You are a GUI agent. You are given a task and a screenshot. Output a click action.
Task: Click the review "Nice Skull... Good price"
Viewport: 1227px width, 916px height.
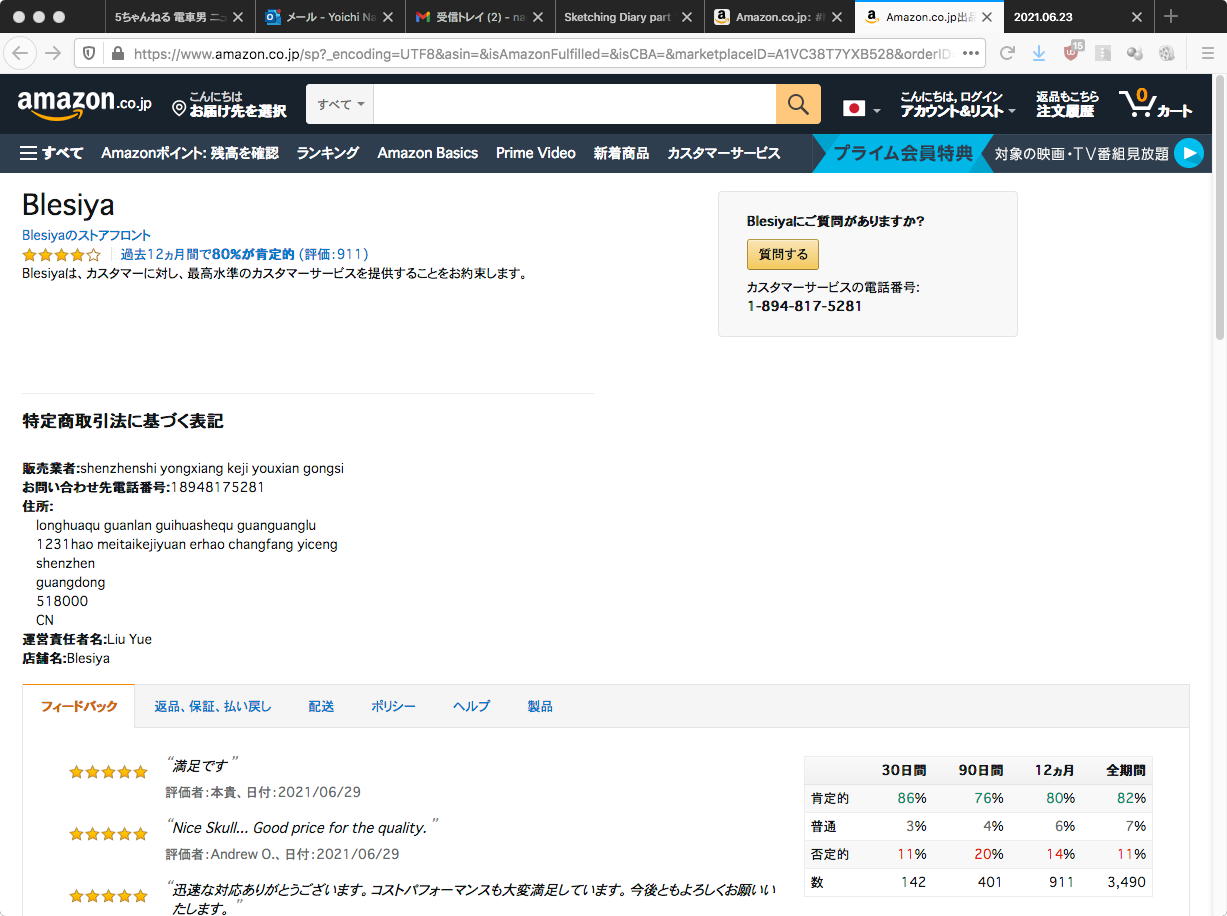[300, 828]
